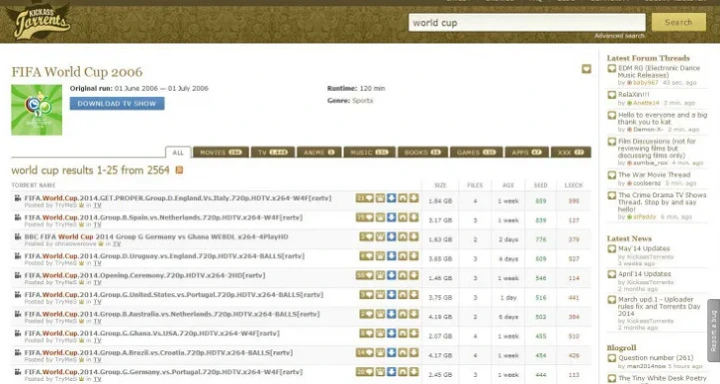Open the England vs Italy GET.PROPER torrent link
The height and width of the screenshot is (384, 720).
pos(178,198)
